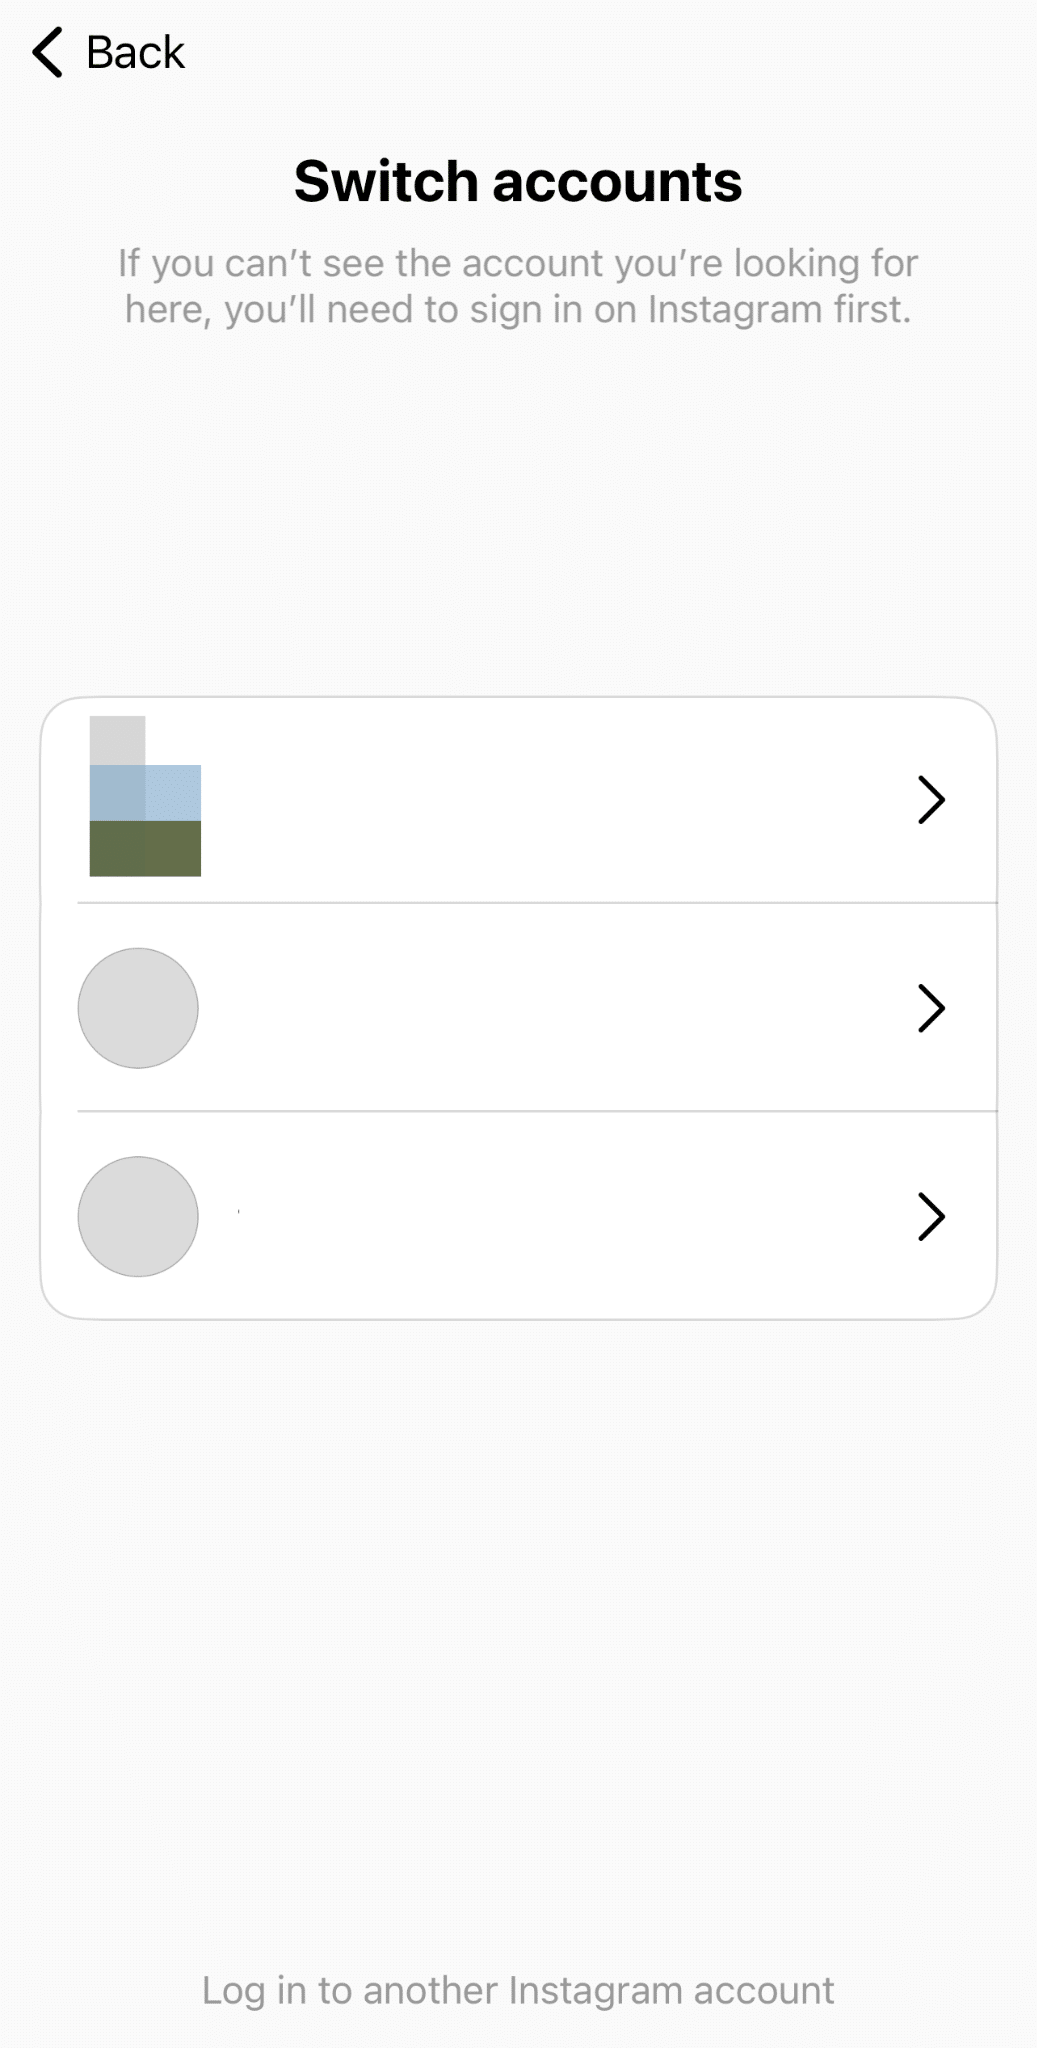Log in to another Instagram account
Image resolution: width=1037 pixels, height=2048 pixels.
coord(518,1990)
